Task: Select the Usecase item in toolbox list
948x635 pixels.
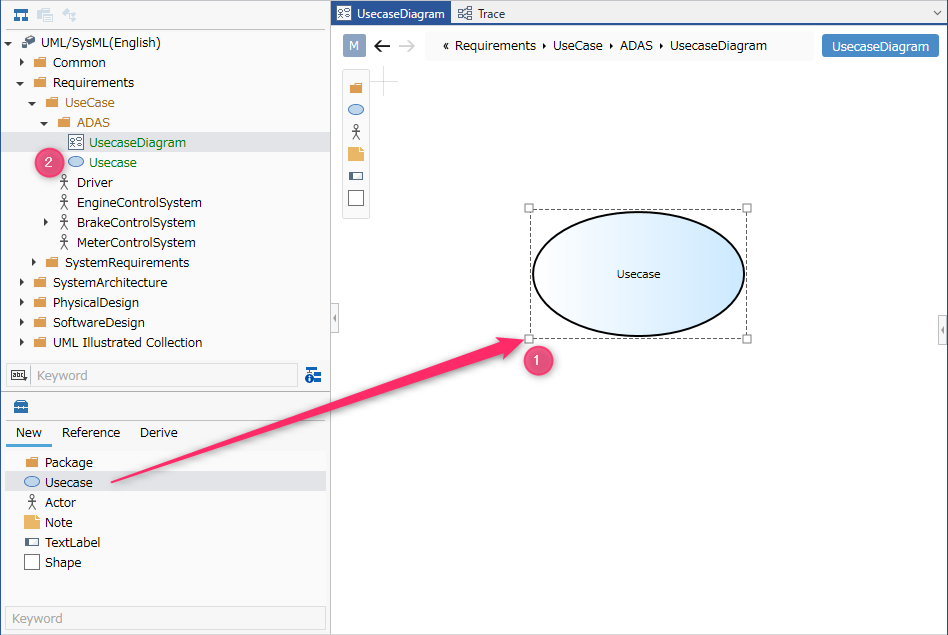Action: [x=166, y=482]
